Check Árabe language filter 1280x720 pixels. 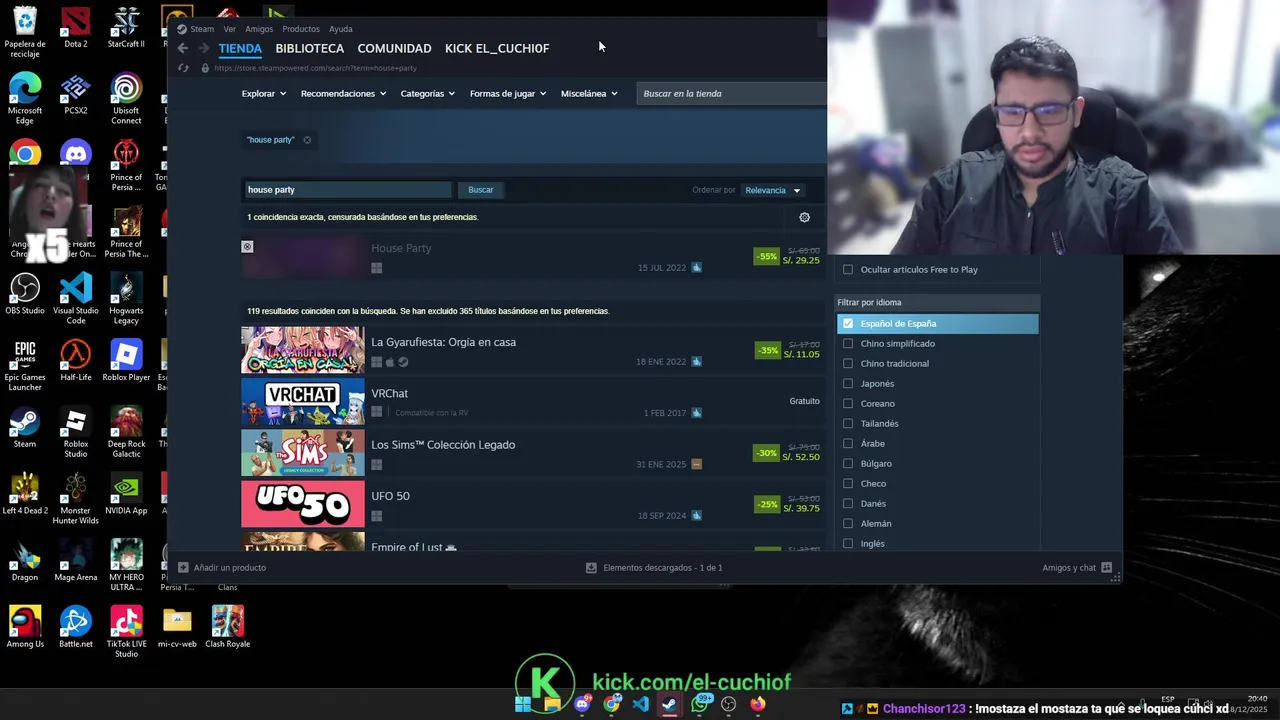(x=848, y=443)
